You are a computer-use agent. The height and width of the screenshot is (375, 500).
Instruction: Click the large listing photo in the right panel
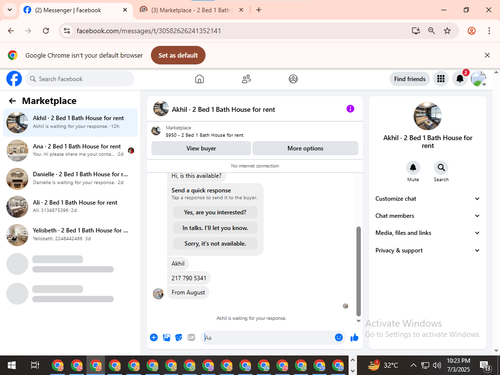(x=428, y=116)
